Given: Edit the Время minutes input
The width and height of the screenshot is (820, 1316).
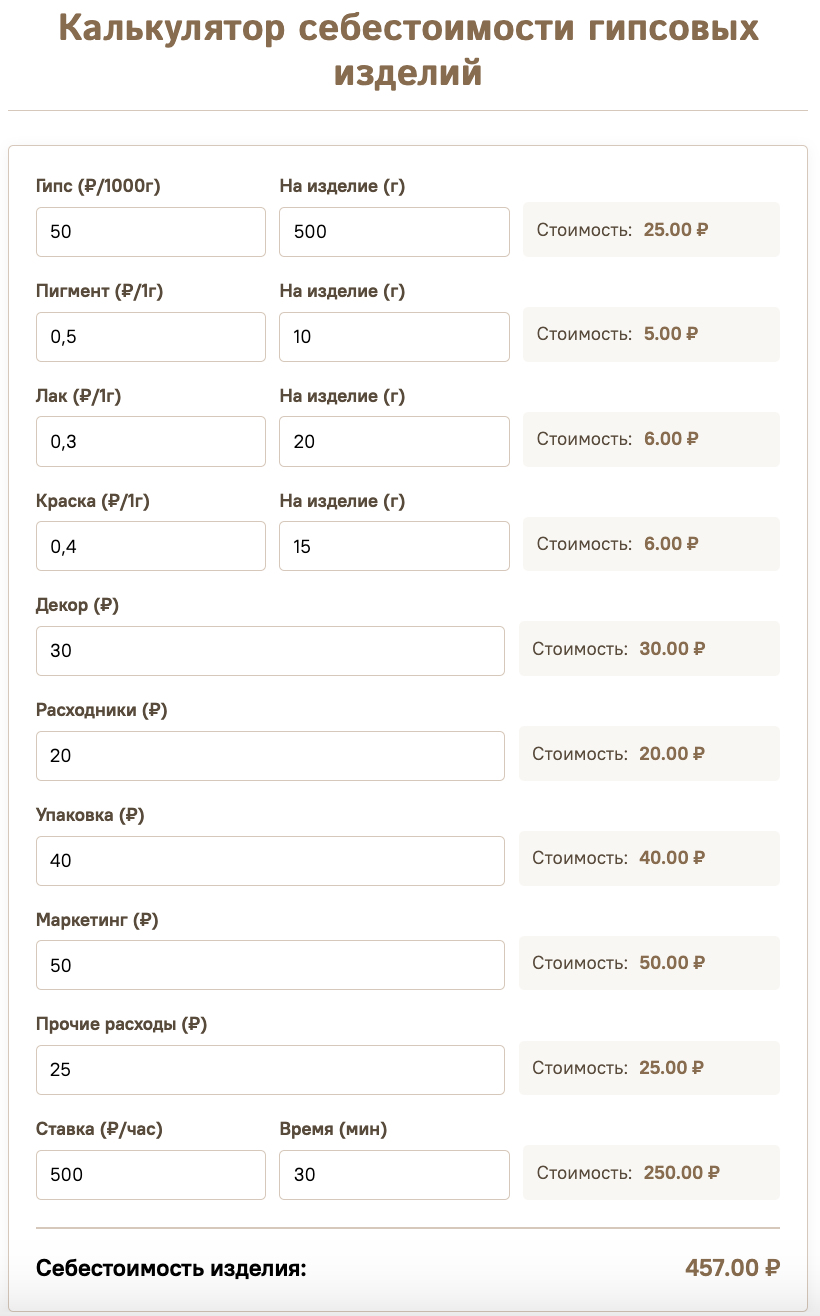Looking at the screenshot, I should (x=394, y=1175).
